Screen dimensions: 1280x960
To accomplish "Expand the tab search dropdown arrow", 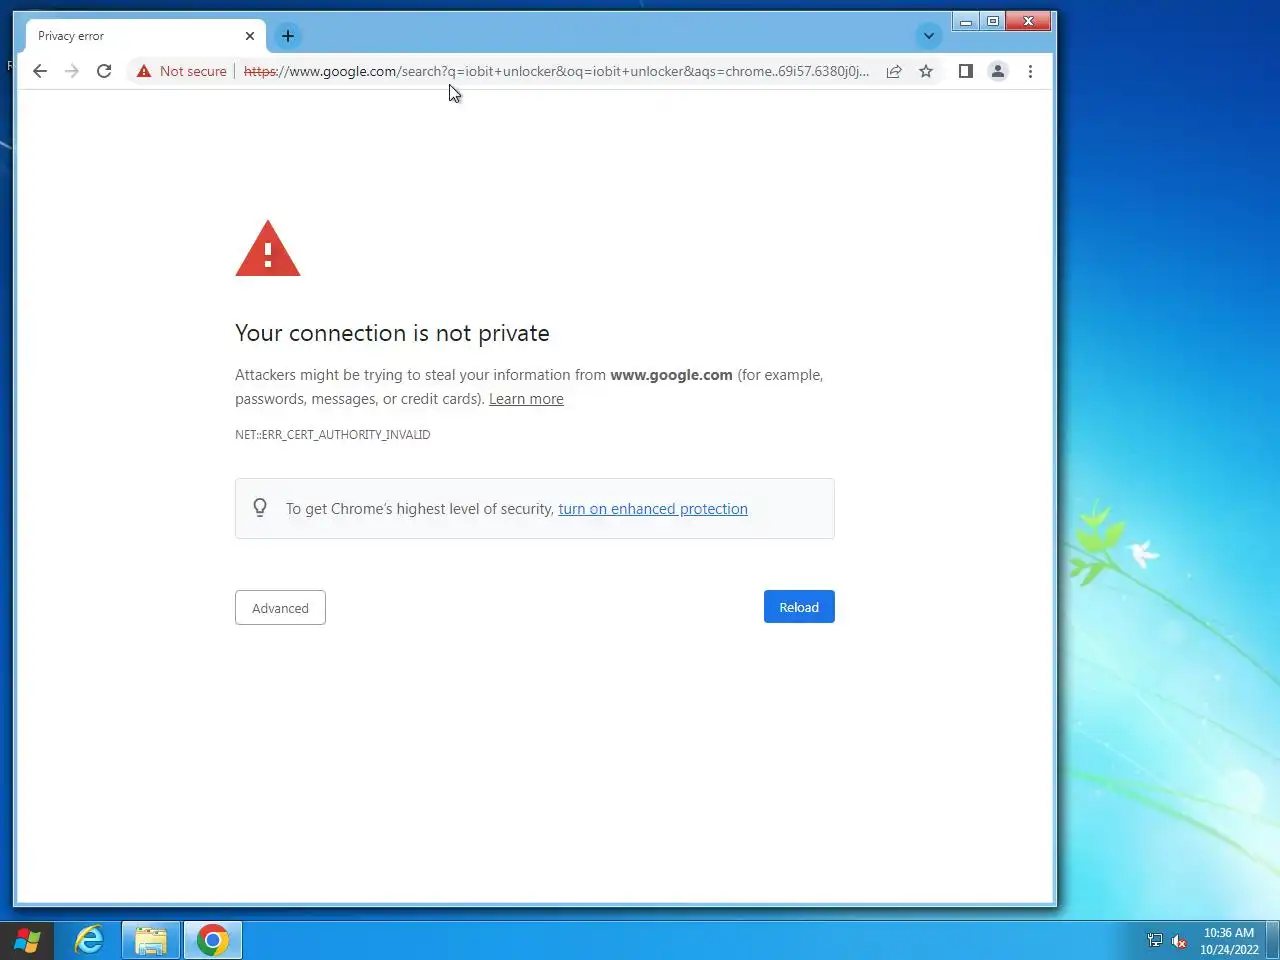I will (929, 36).
